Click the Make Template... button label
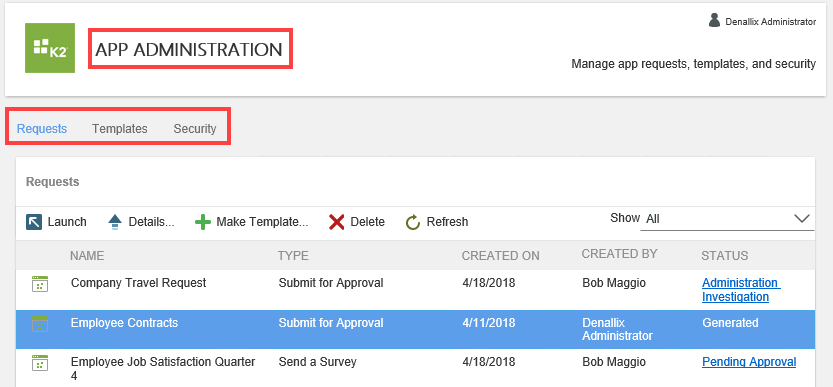 coord(262,222)
